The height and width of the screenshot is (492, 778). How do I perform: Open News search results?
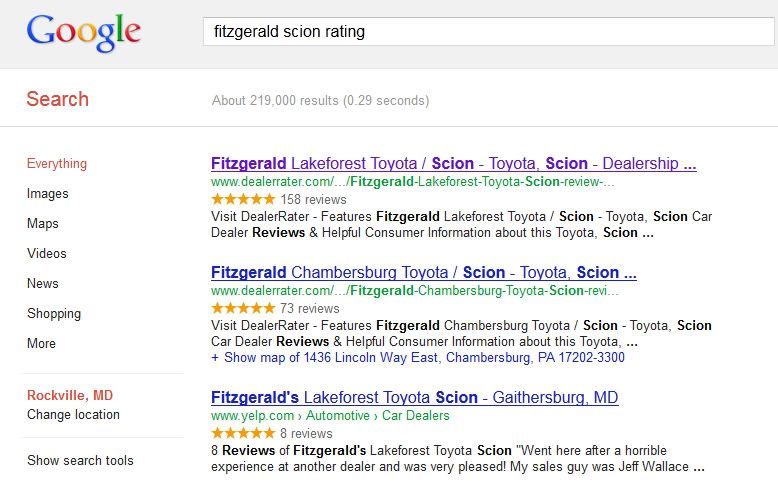(43, 284)
